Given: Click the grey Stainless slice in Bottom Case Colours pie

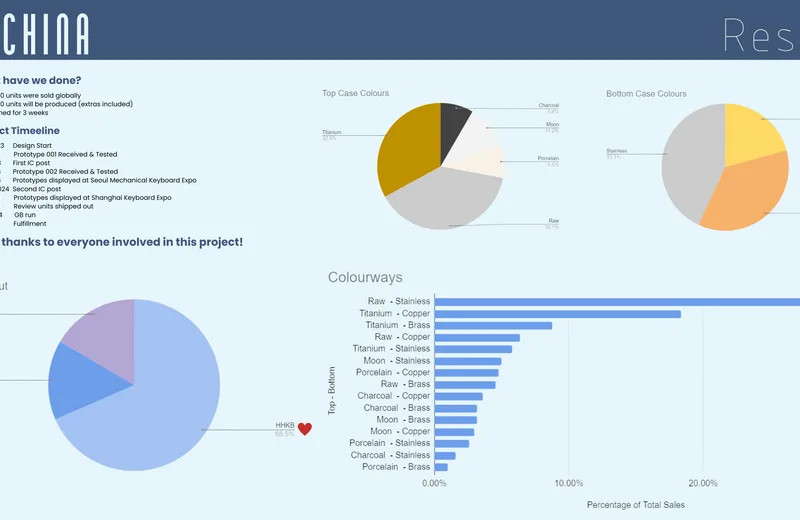Looking at the screenshot, I should (691, 163).
